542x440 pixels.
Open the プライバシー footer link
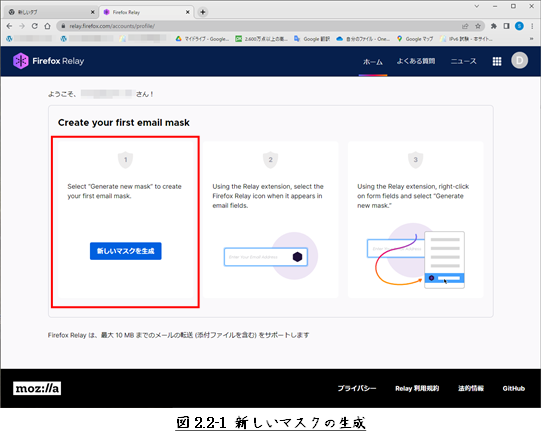pos(357,388)
